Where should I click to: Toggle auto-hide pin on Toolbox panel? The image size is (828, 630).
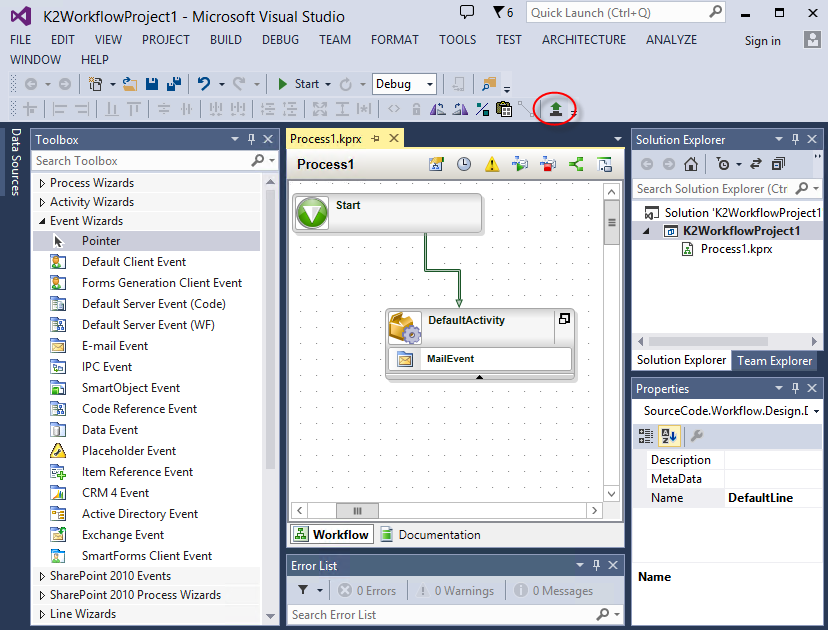251,139
